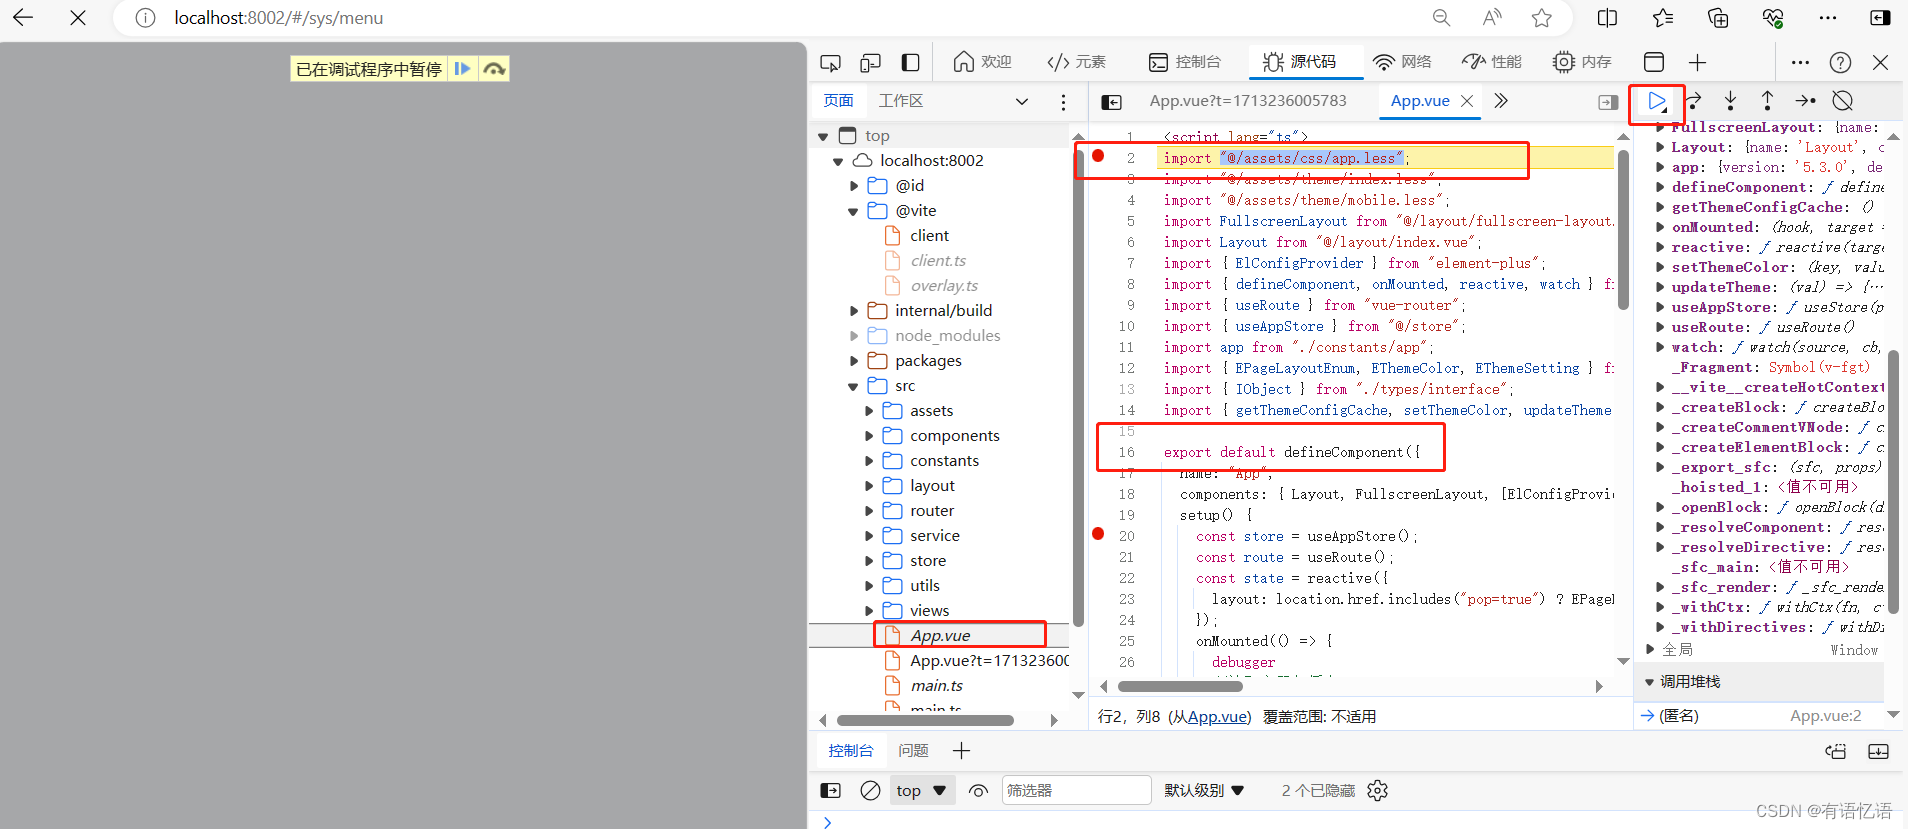
Task: Expand the navigator tabs chevron dropdown
Action: click(1021, 101)
